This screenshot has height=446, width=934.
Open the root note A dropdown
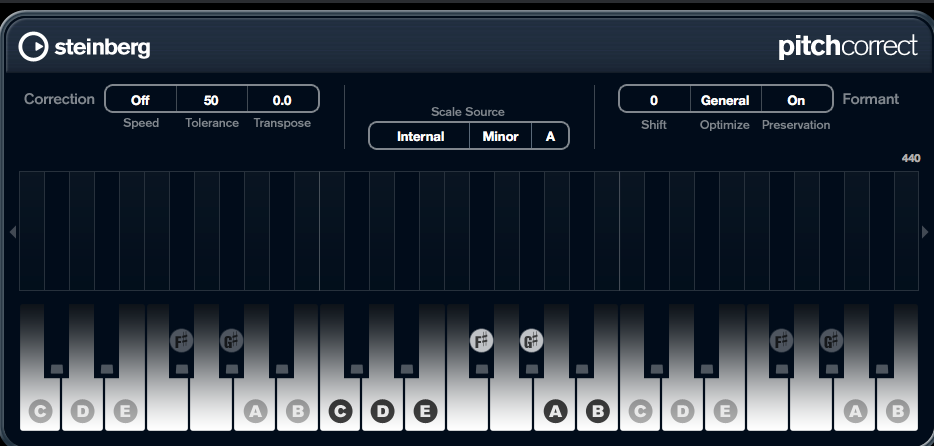coord(550,136)
